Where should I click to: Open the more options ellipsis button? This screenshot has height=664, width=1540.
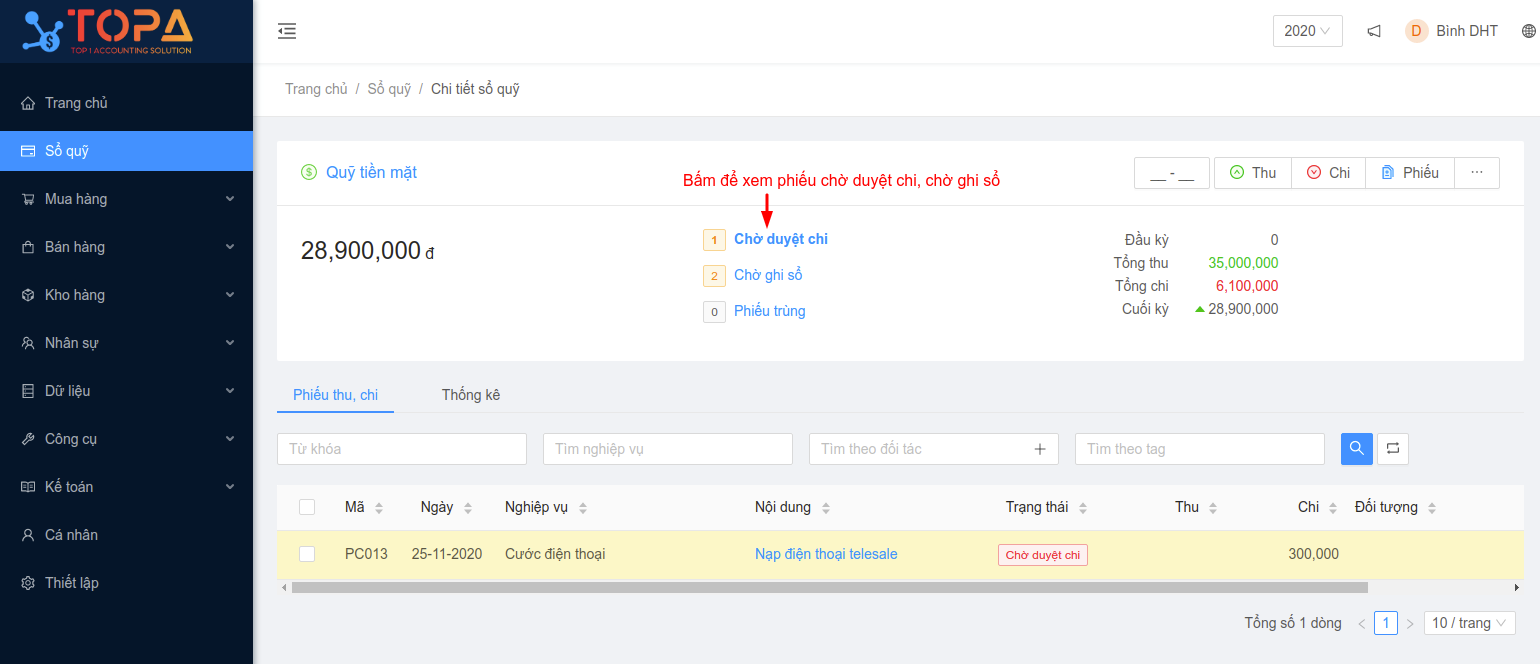(1476, 173)
